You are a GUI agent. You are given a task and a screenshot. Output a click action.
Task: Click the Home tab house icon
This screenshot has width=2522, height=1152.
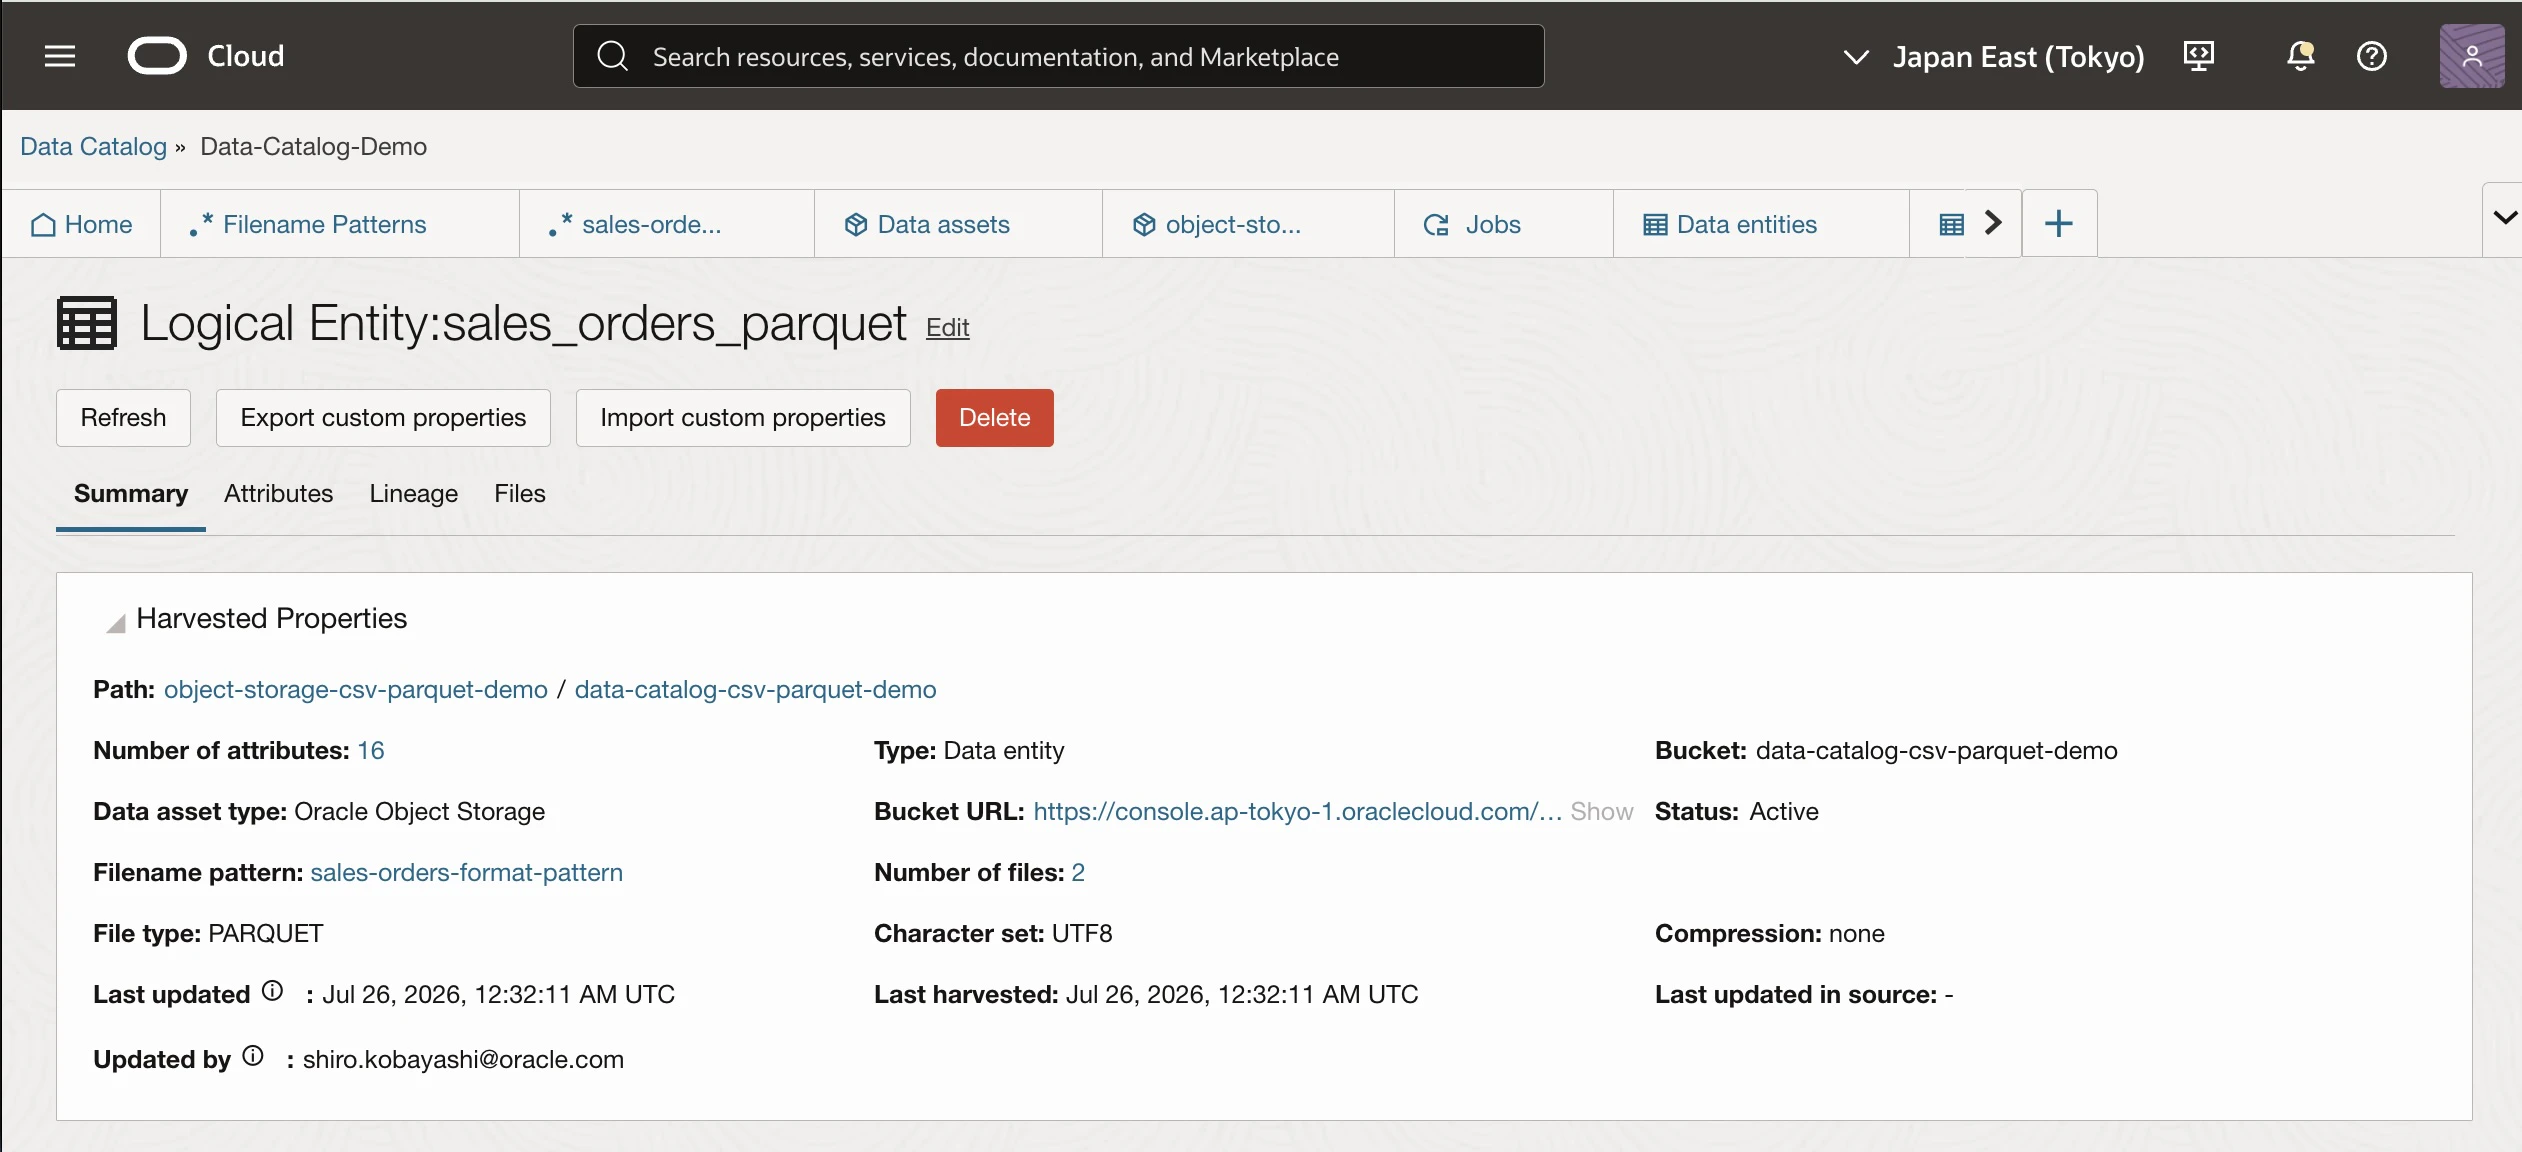[x=43, y=225]
